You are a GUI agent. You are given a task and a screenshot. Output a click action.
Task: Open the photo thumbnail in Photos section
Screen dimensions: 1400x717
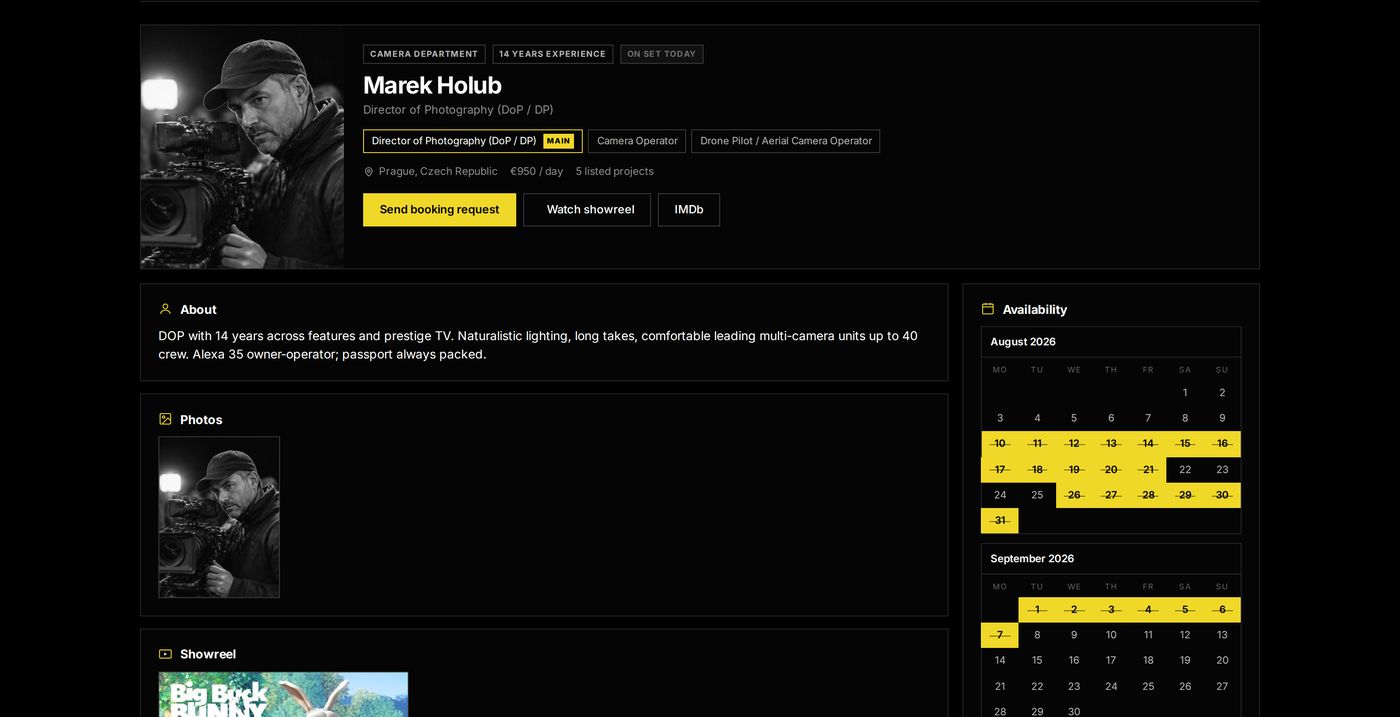tap(219, 517)
